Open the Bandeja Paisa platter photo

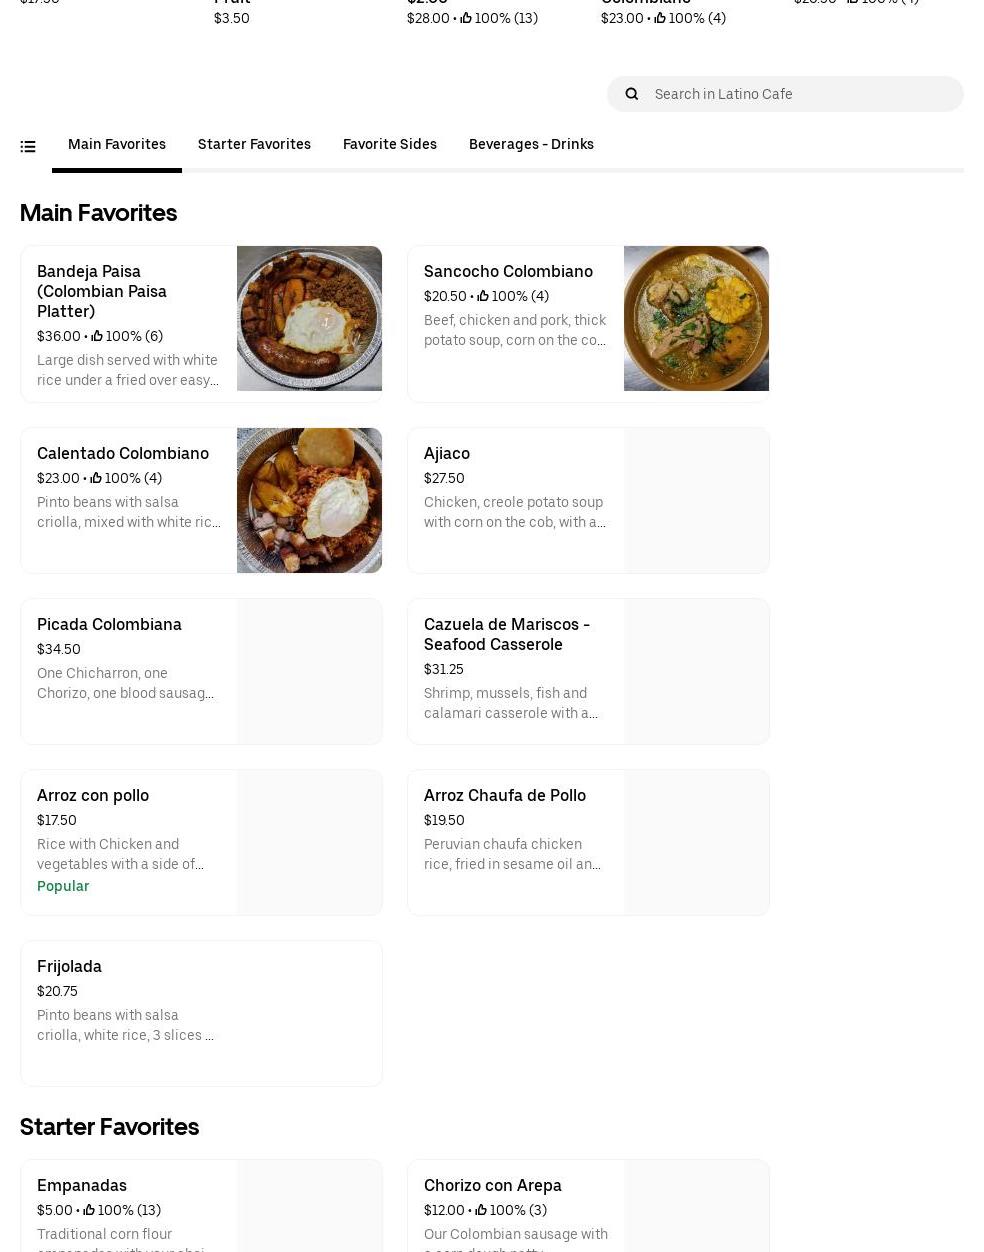(309, 319)
